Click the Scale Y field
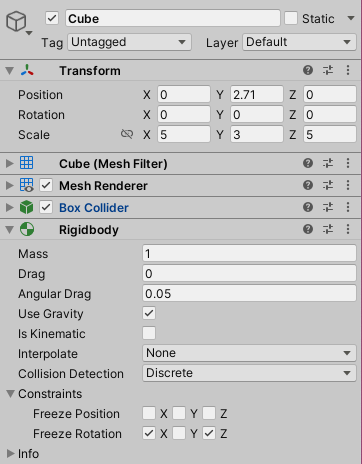The image size is (362, 464). [257, 134]
